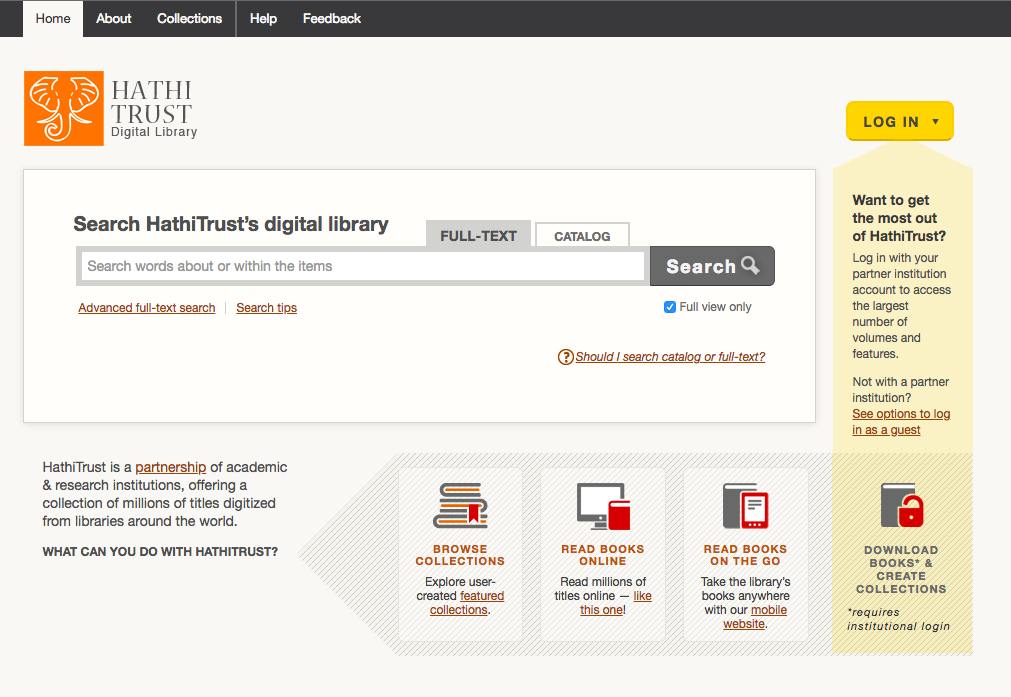Screen dimensions: 1011x697
Task: Click the Browse Collections stacked books icon
Action: coord(460,505)
